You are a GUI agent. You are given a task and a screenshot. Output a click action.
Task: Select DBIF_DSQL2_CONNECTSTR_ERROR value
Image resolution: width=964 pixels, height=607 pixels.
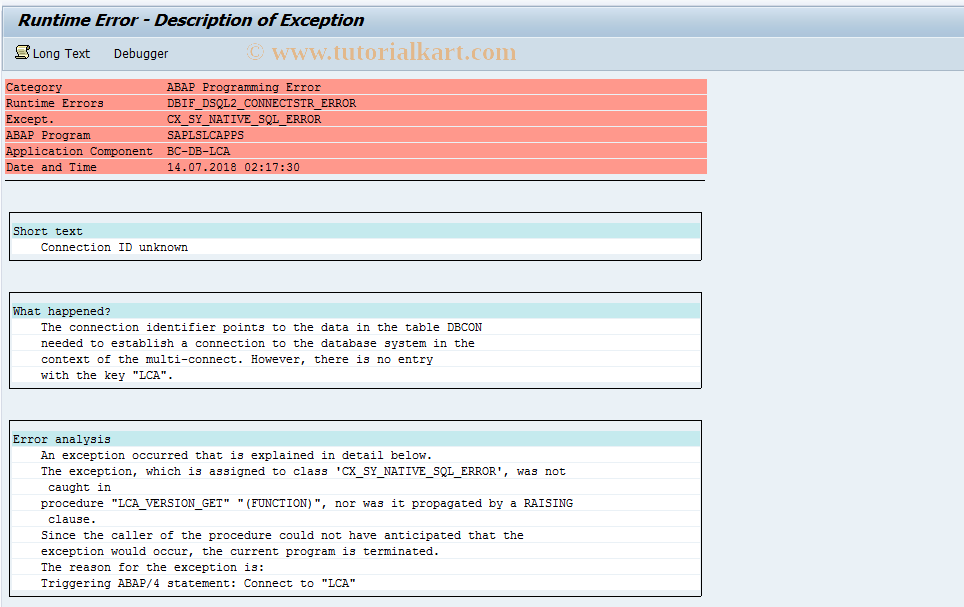pyautogui.click(x=261, y=103)
